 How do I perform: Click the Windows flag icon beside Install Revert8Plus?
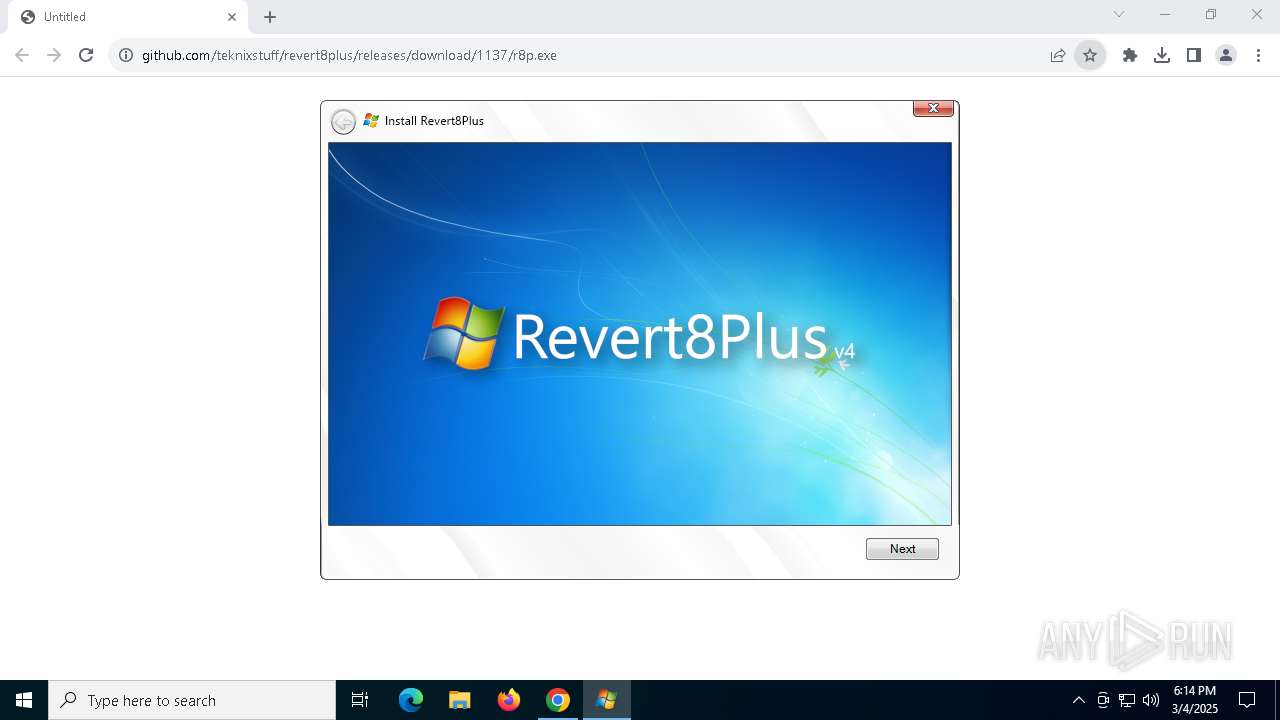point(371,120)
